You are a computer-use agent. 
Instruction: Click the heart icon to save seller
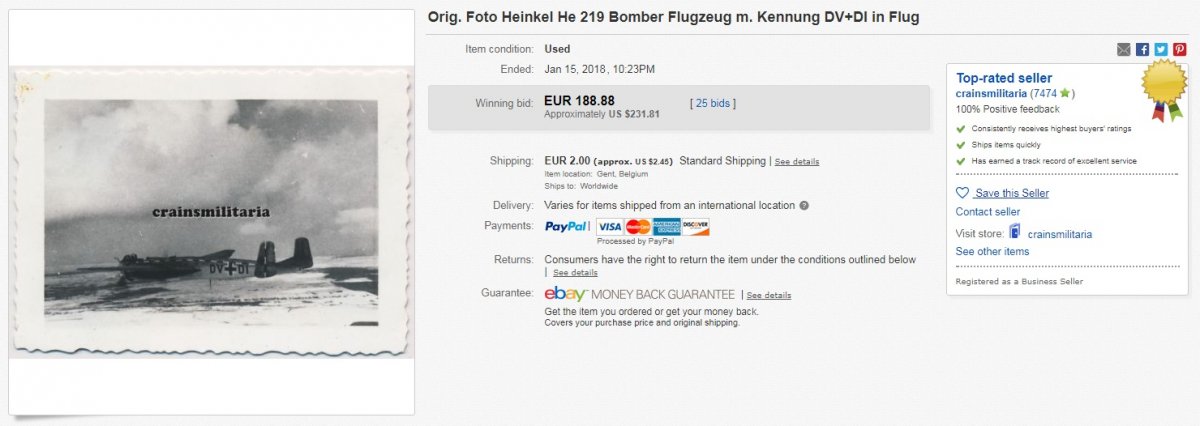click(962, 193)
